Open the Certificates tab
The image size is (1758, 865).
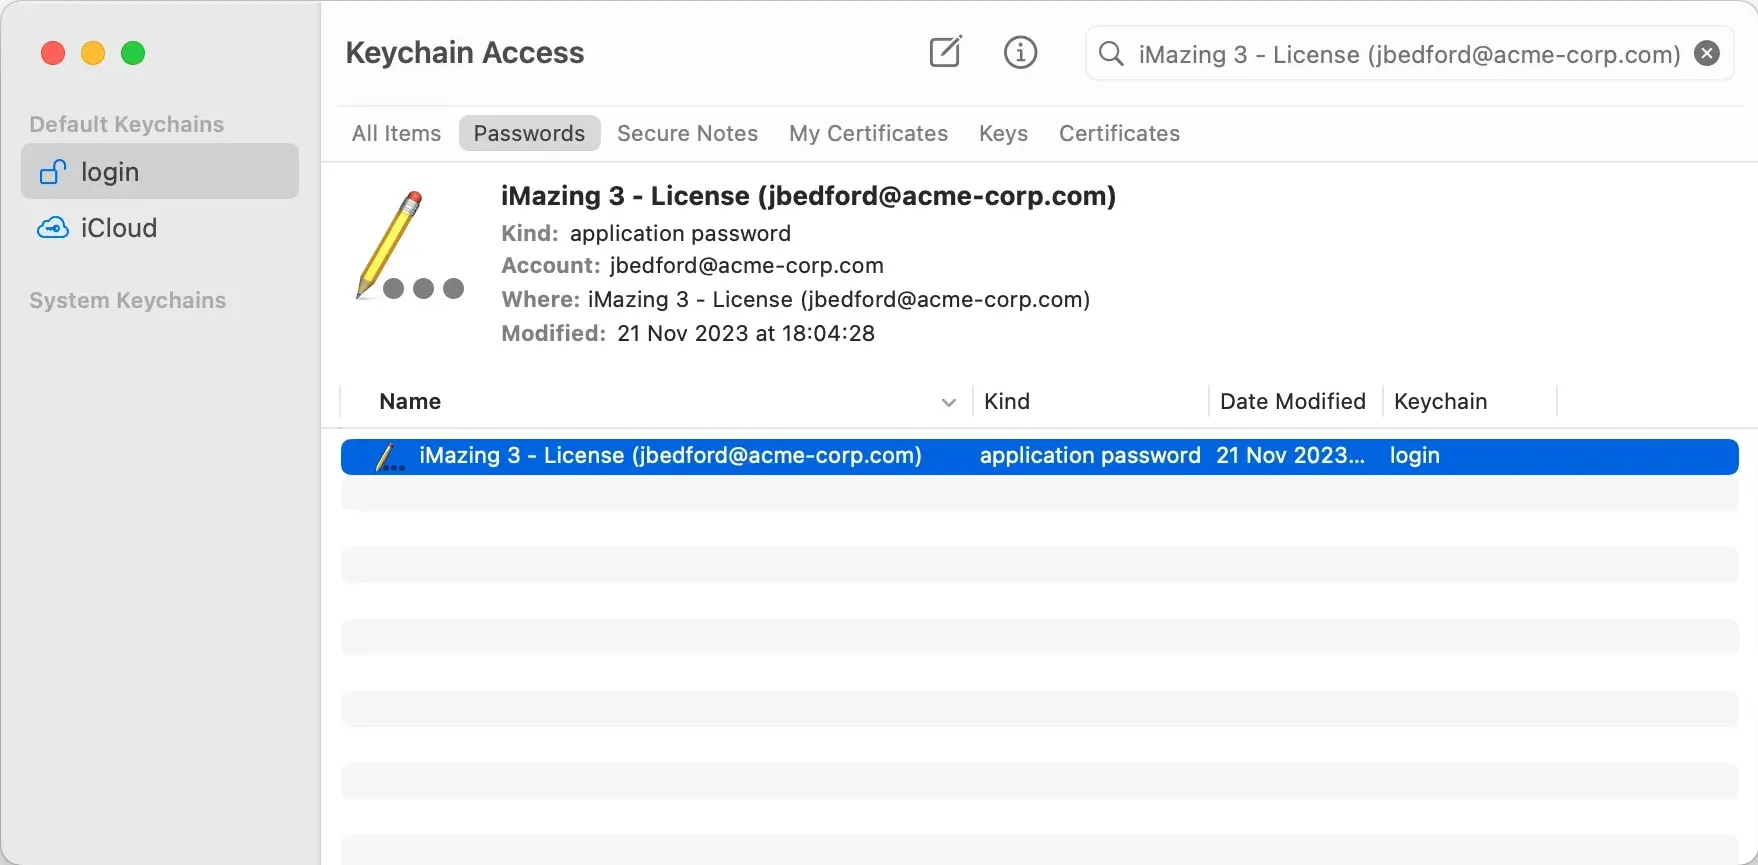pos(1119,133)
